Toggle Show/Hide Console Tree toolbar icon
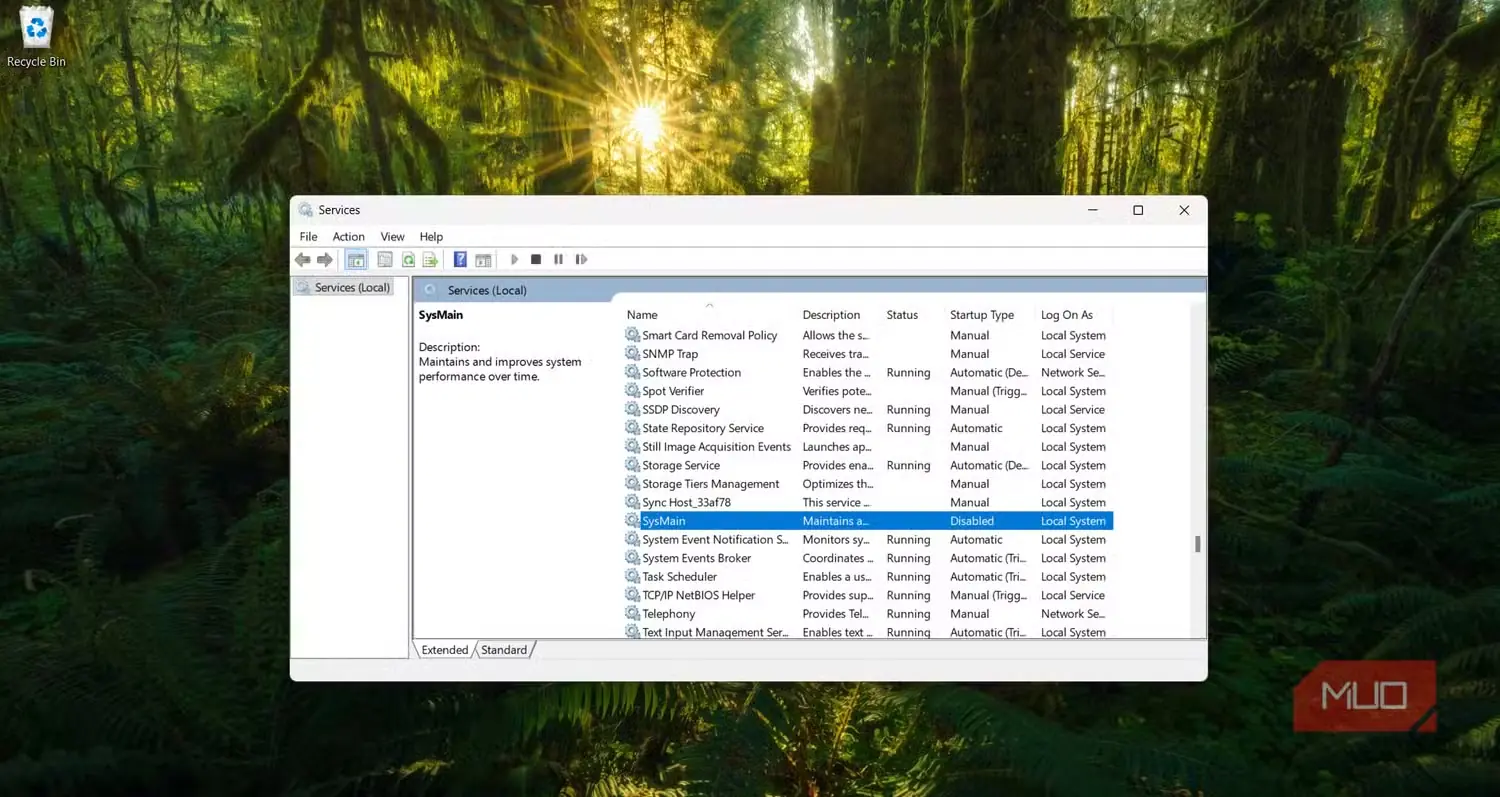Image resolution: width=1500 pixels, height=797 pixels. tap(356, 260)
